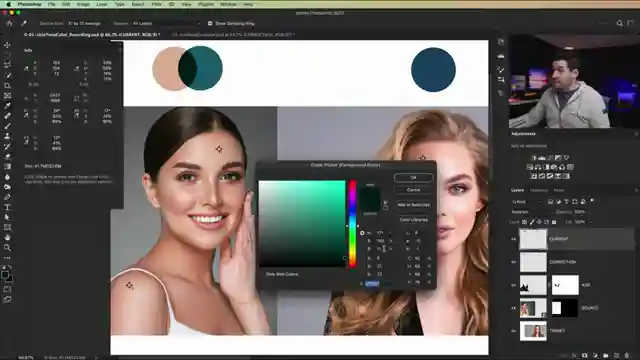640x360 pixels.
Task: Select the Move tool in the toolbar
Action: point(7,45)
